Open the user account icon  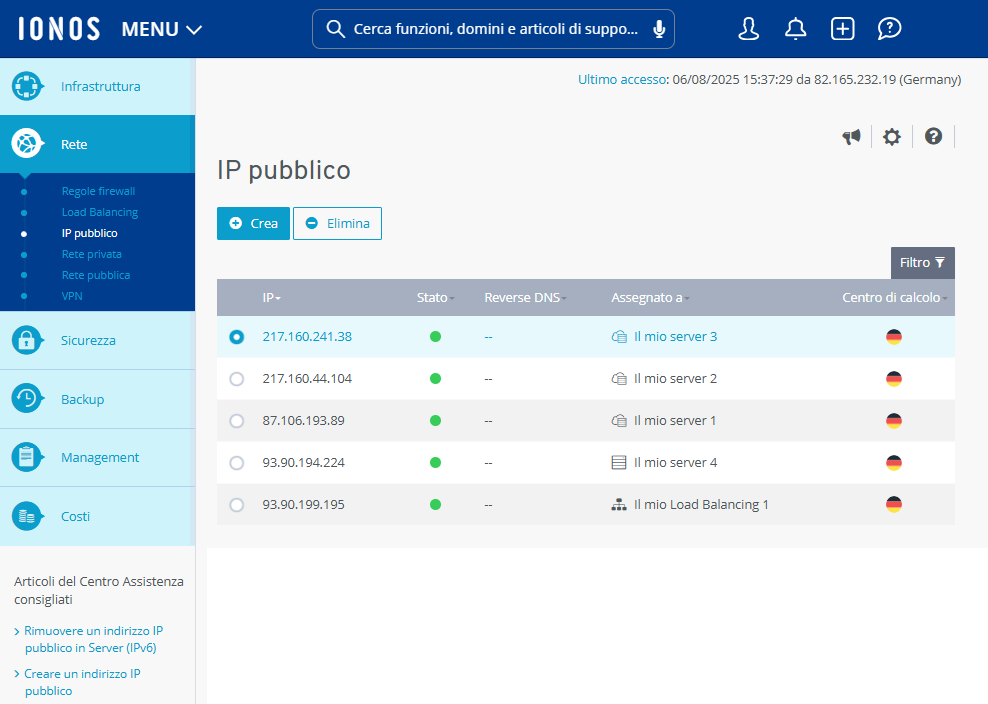point(749,29)
